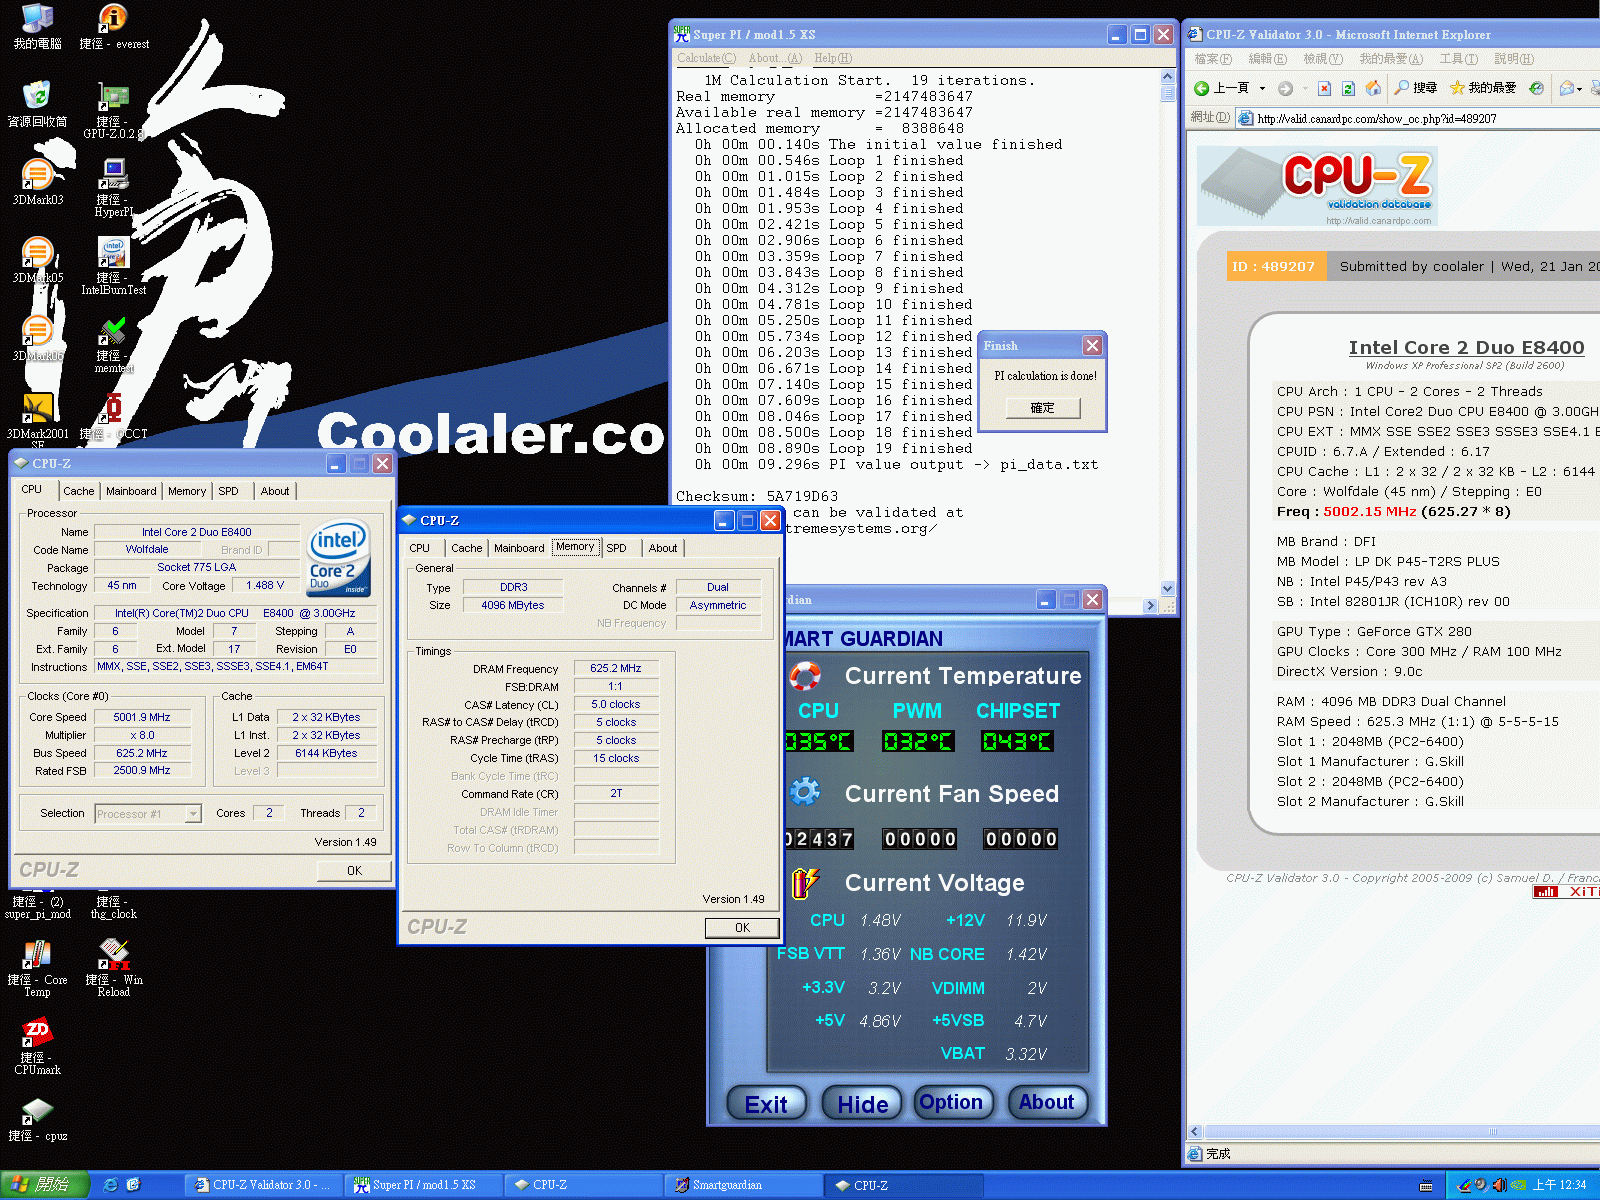Open the memtest desktop shortcut
Image resolution: width=1600 pixels, height=1200 pixels.
pos(113,344)
